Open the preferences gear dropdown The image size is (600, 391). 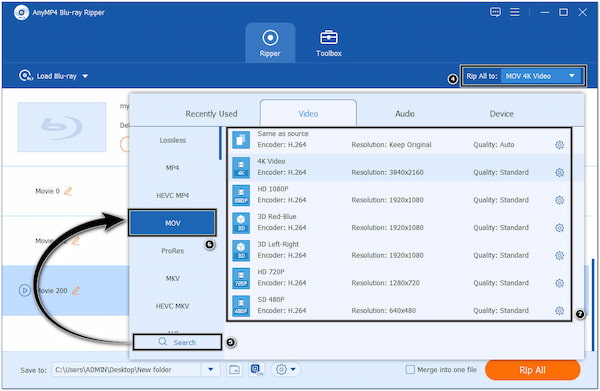click(x=286, y=370)
